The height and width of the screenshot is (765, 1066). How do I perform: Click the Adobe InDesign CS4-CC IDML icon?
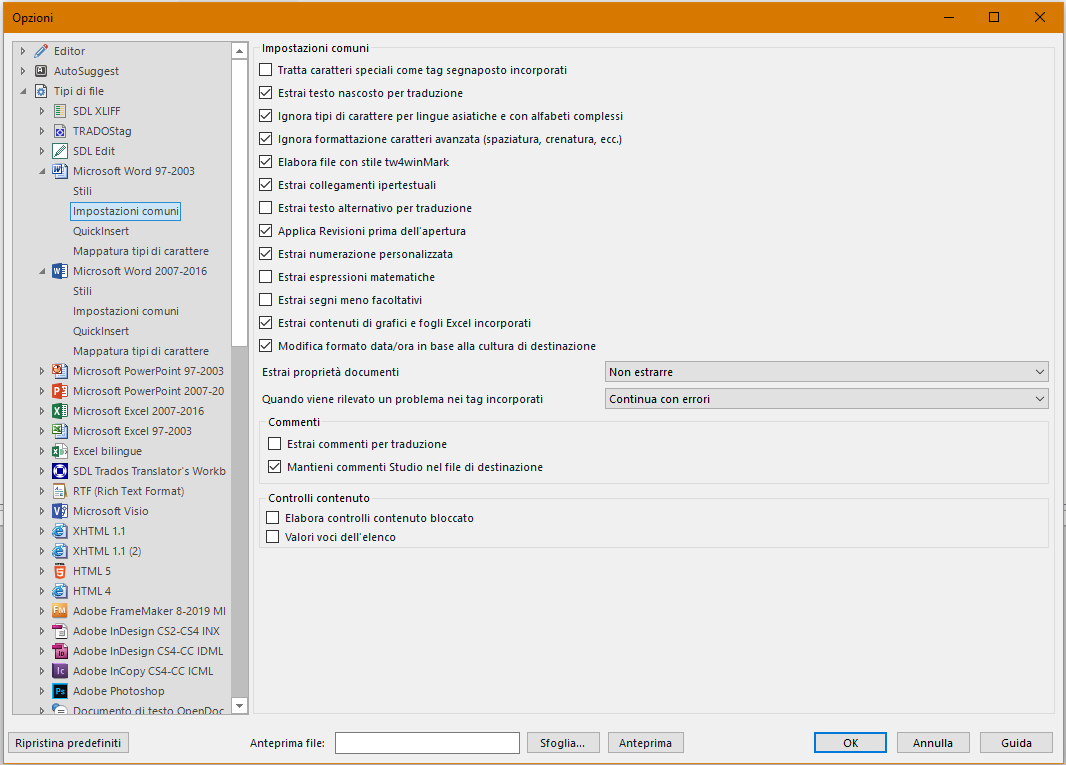pos(60,651)
